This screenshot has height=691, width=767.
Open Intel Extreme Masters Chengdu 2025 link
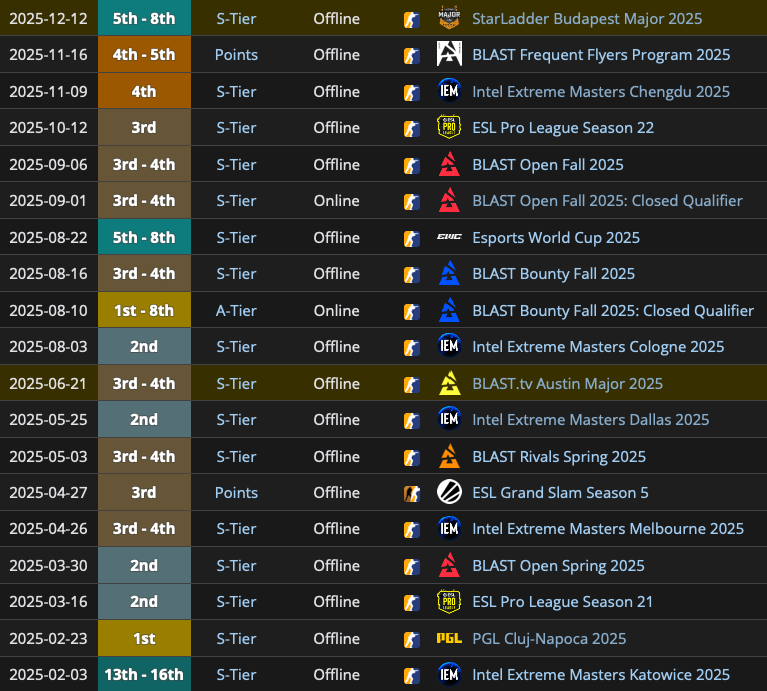(601, 91)
